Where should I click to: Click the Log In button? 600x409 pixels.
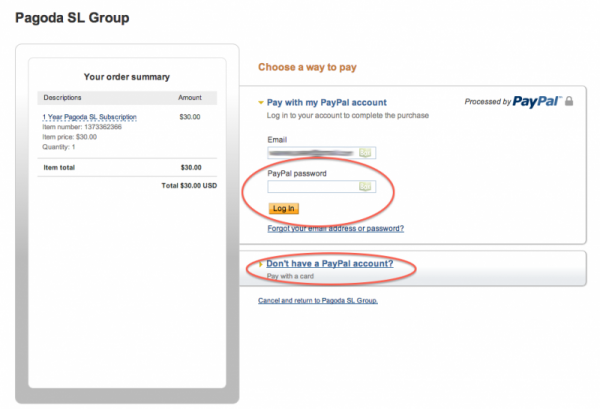pyautogui.click(x=284, y=209)
